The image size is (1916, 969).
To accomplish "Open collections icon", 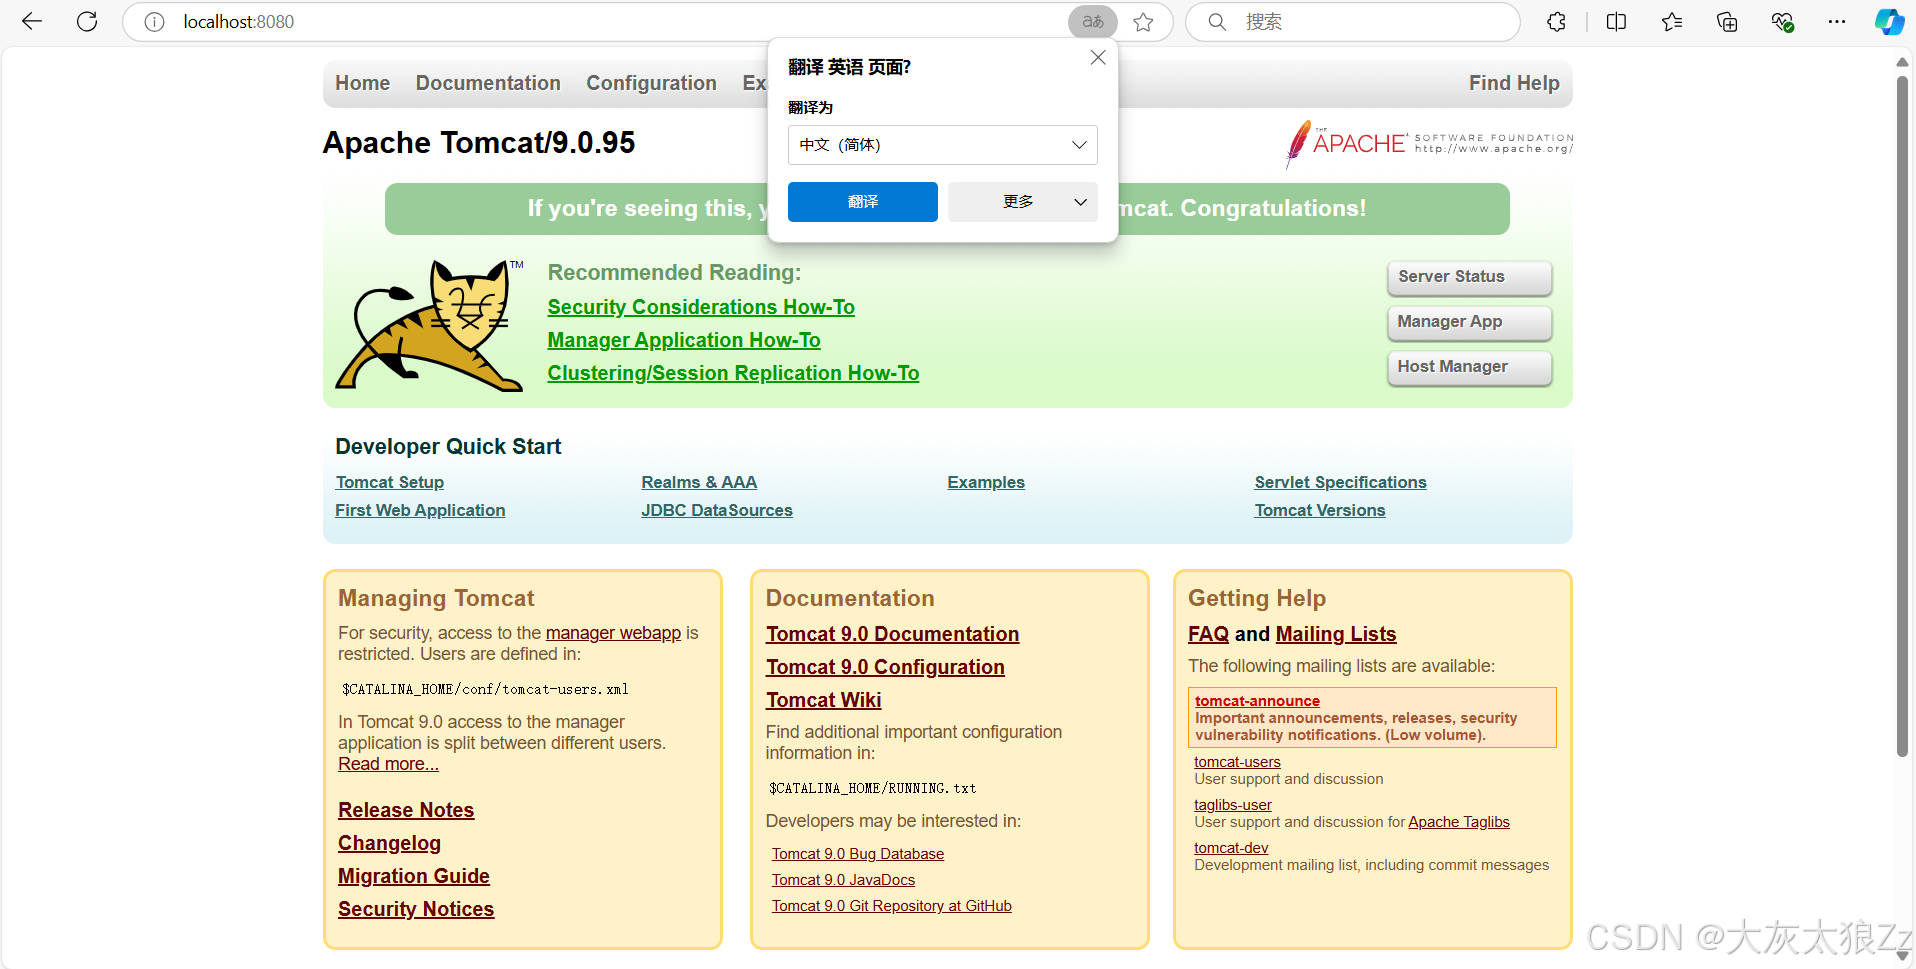I will click(x=1727, y=22).
